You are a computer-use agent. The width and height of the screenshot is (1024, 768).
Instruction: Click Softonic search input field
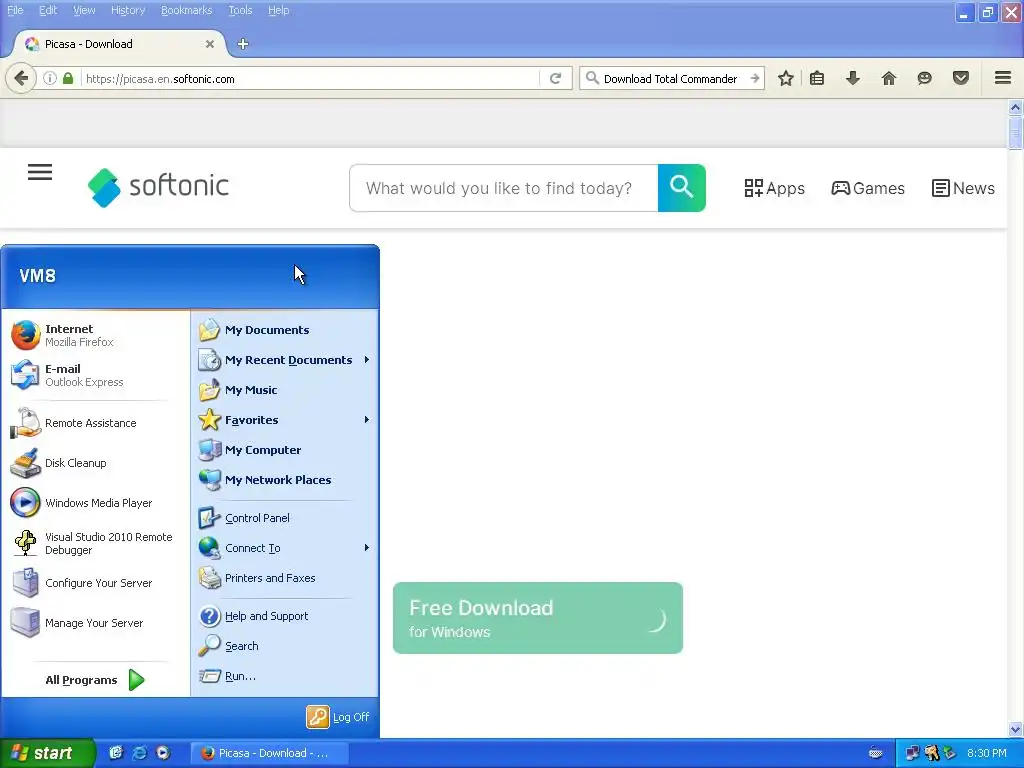(x=504, y=188)
